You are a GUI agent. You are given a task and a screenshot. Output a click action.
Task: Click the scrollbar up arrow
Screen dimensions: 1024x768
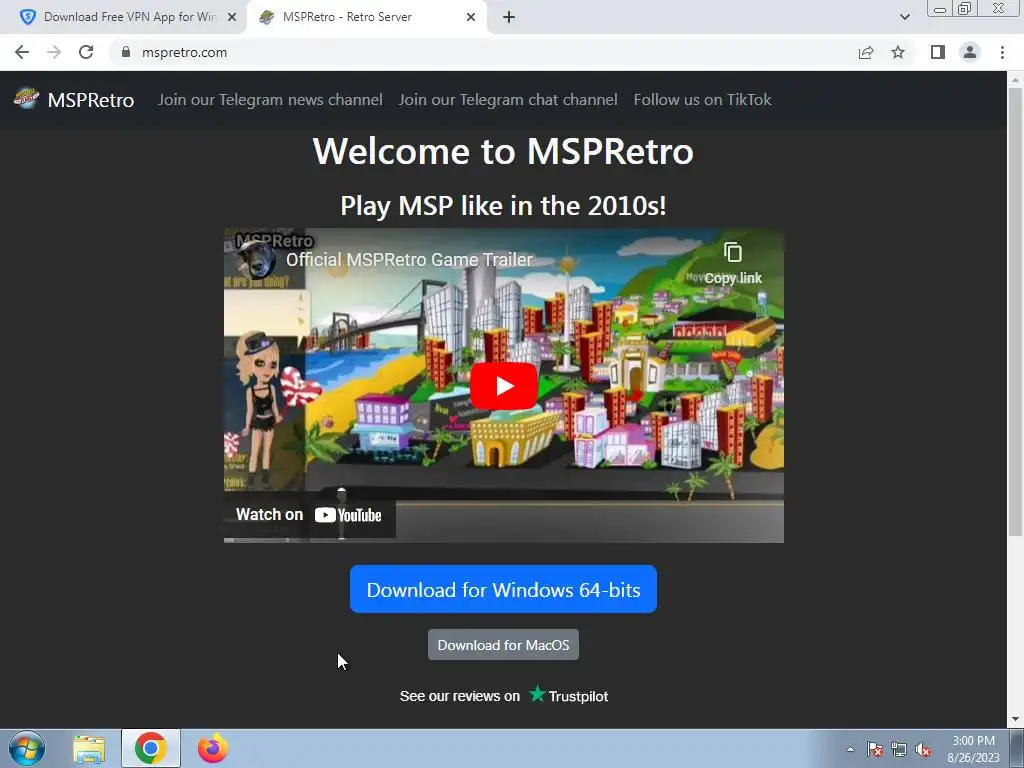tap(1015, 79)
